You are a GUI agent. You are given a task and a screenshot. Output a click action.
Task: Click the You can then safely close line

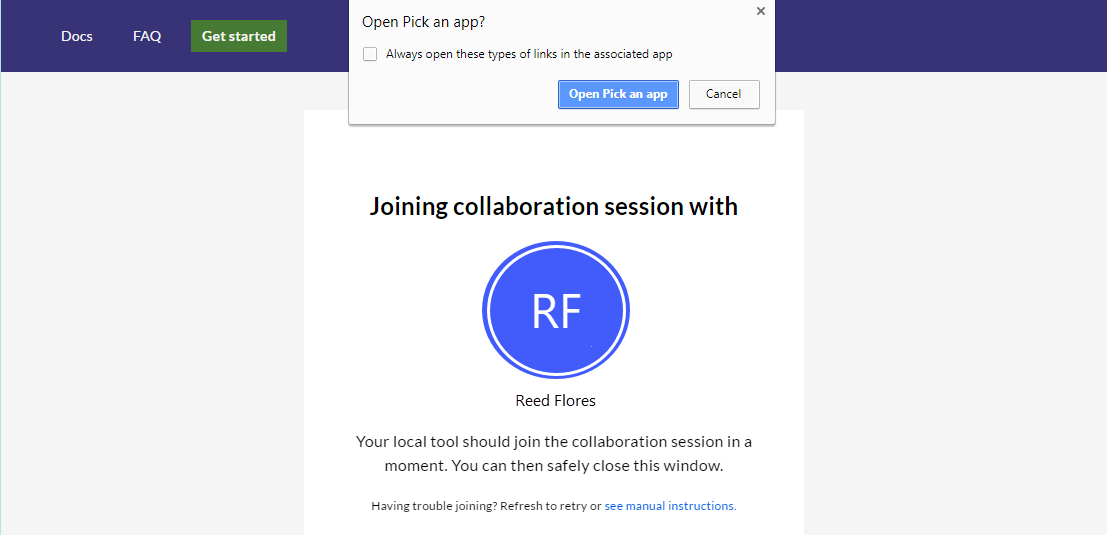coord(588,466)
